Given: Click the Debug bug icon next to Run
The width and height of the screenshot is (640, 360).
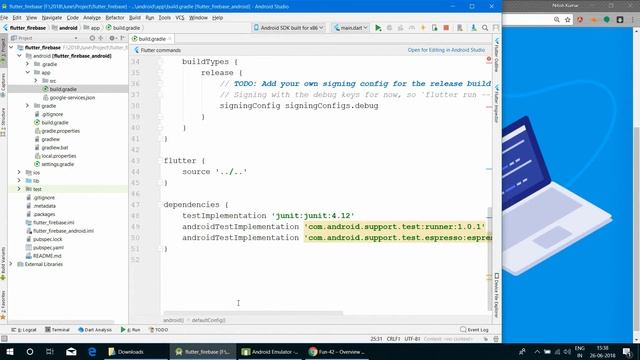Looking at the screenshot, I should tap(389, 28).
